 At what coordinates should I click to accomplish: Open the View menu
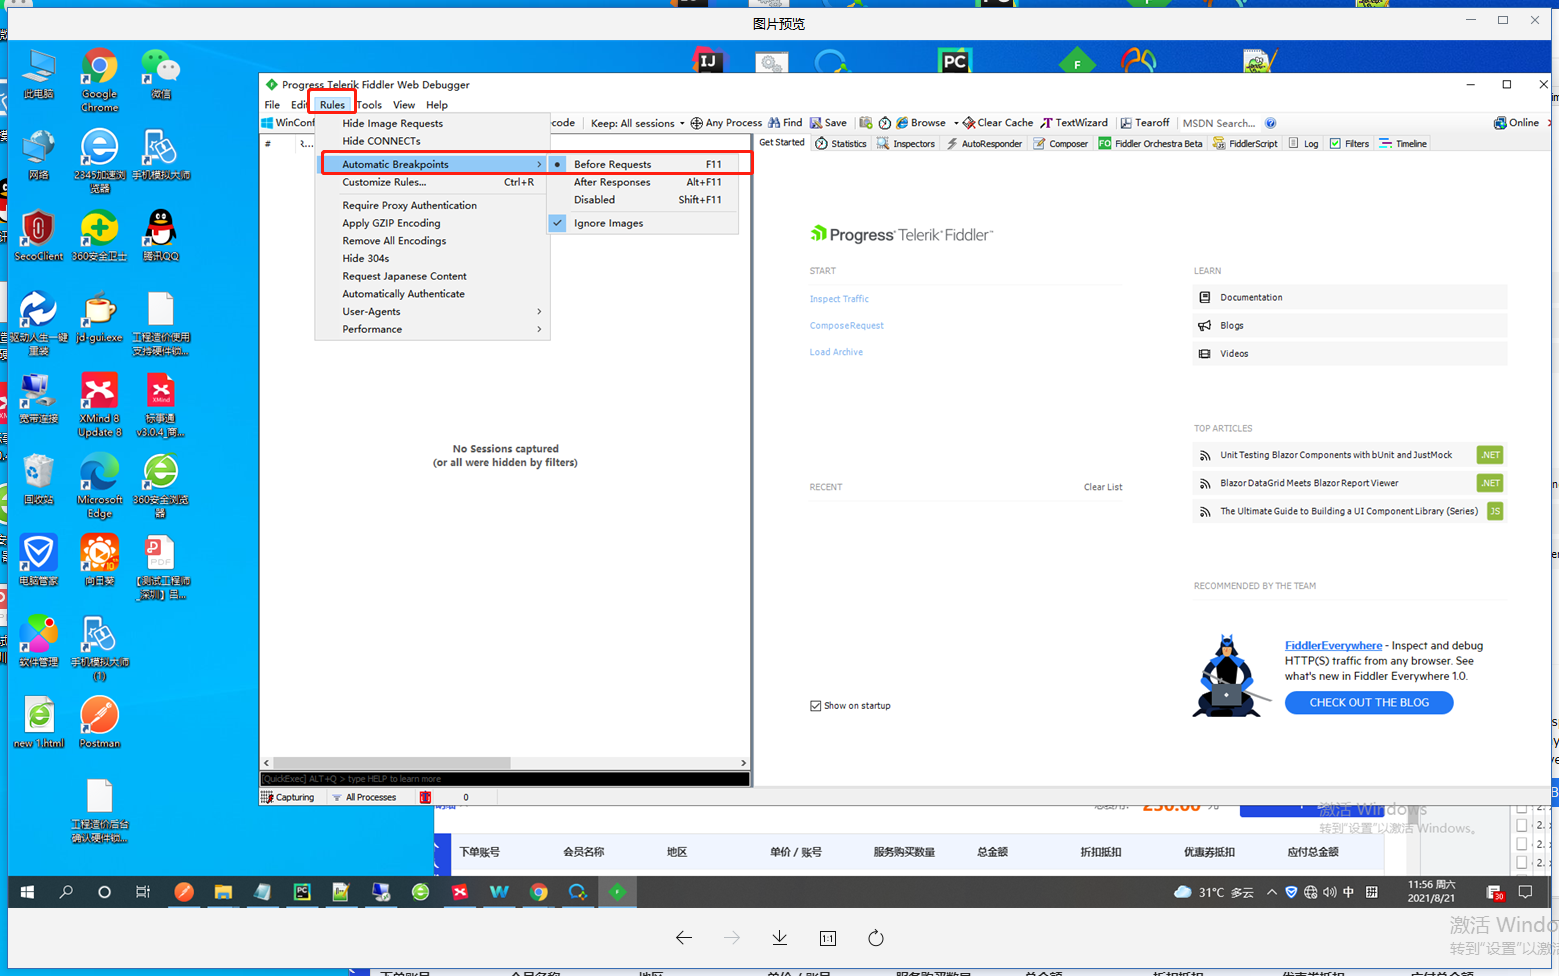tap(404, 104)
